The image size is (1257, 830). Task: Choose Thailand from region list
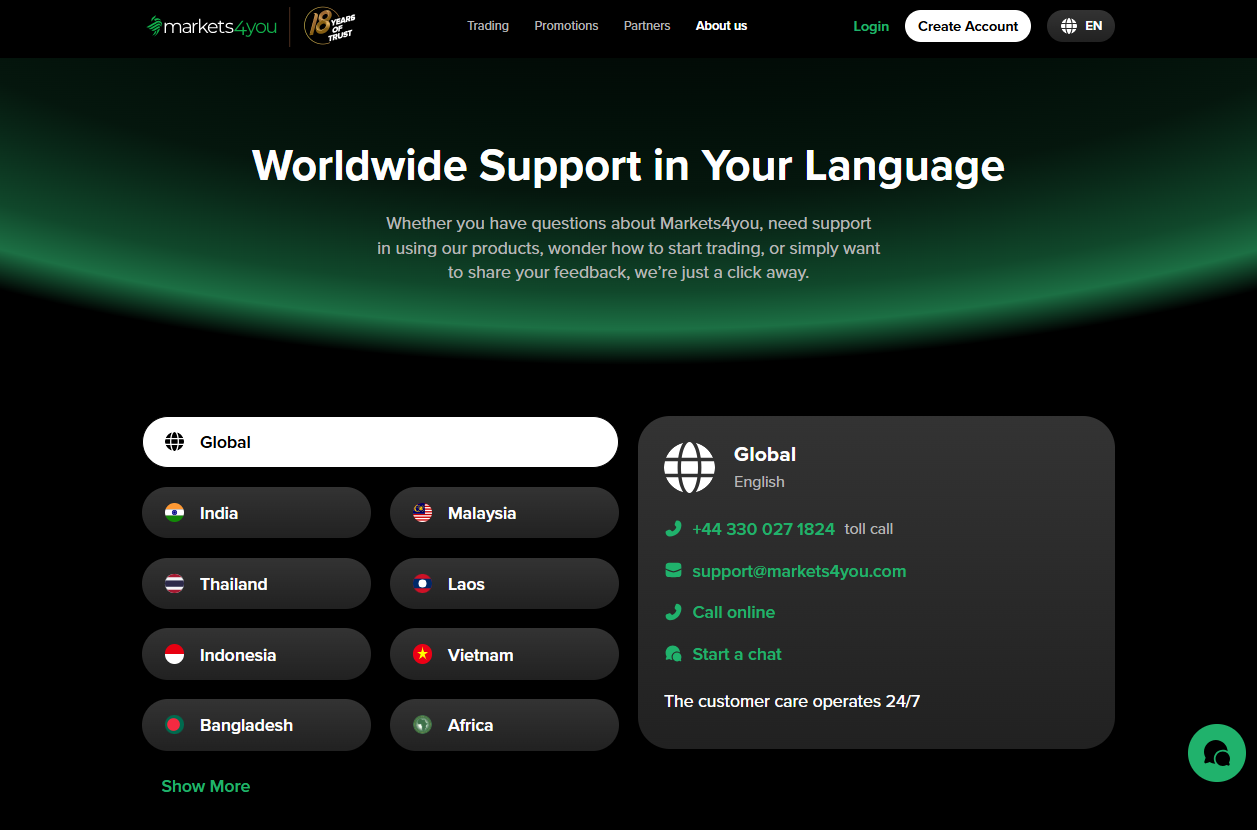[x=256, y=584]
